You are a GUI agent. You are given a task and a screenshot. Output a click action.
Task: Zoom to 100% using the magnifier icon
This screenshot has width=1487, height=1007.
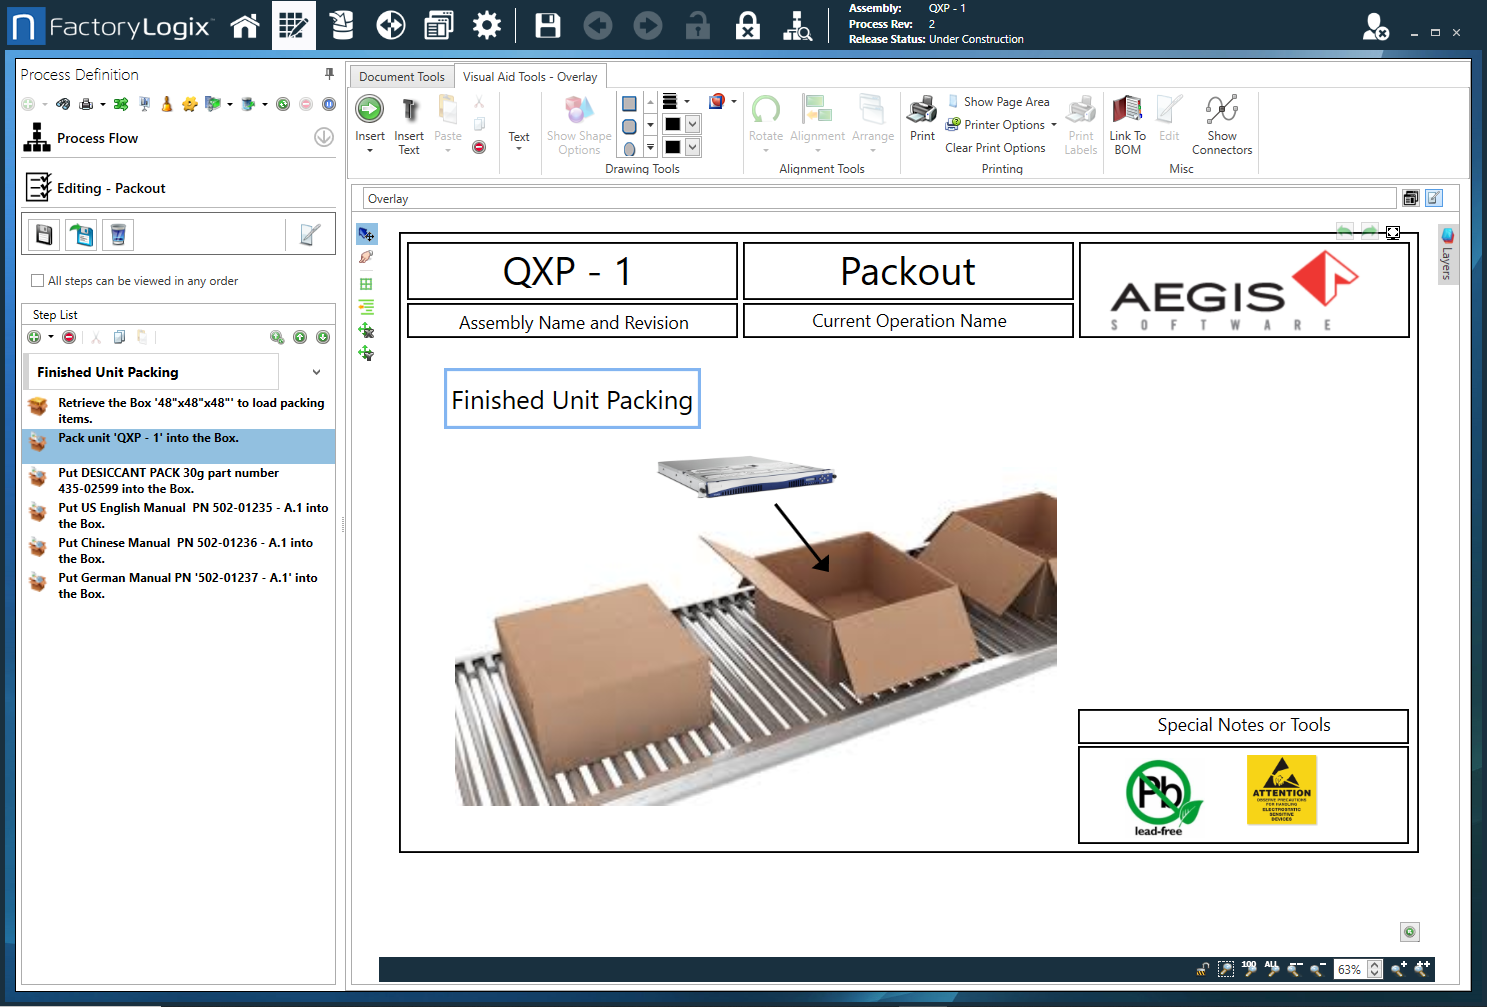[1250, 970]
